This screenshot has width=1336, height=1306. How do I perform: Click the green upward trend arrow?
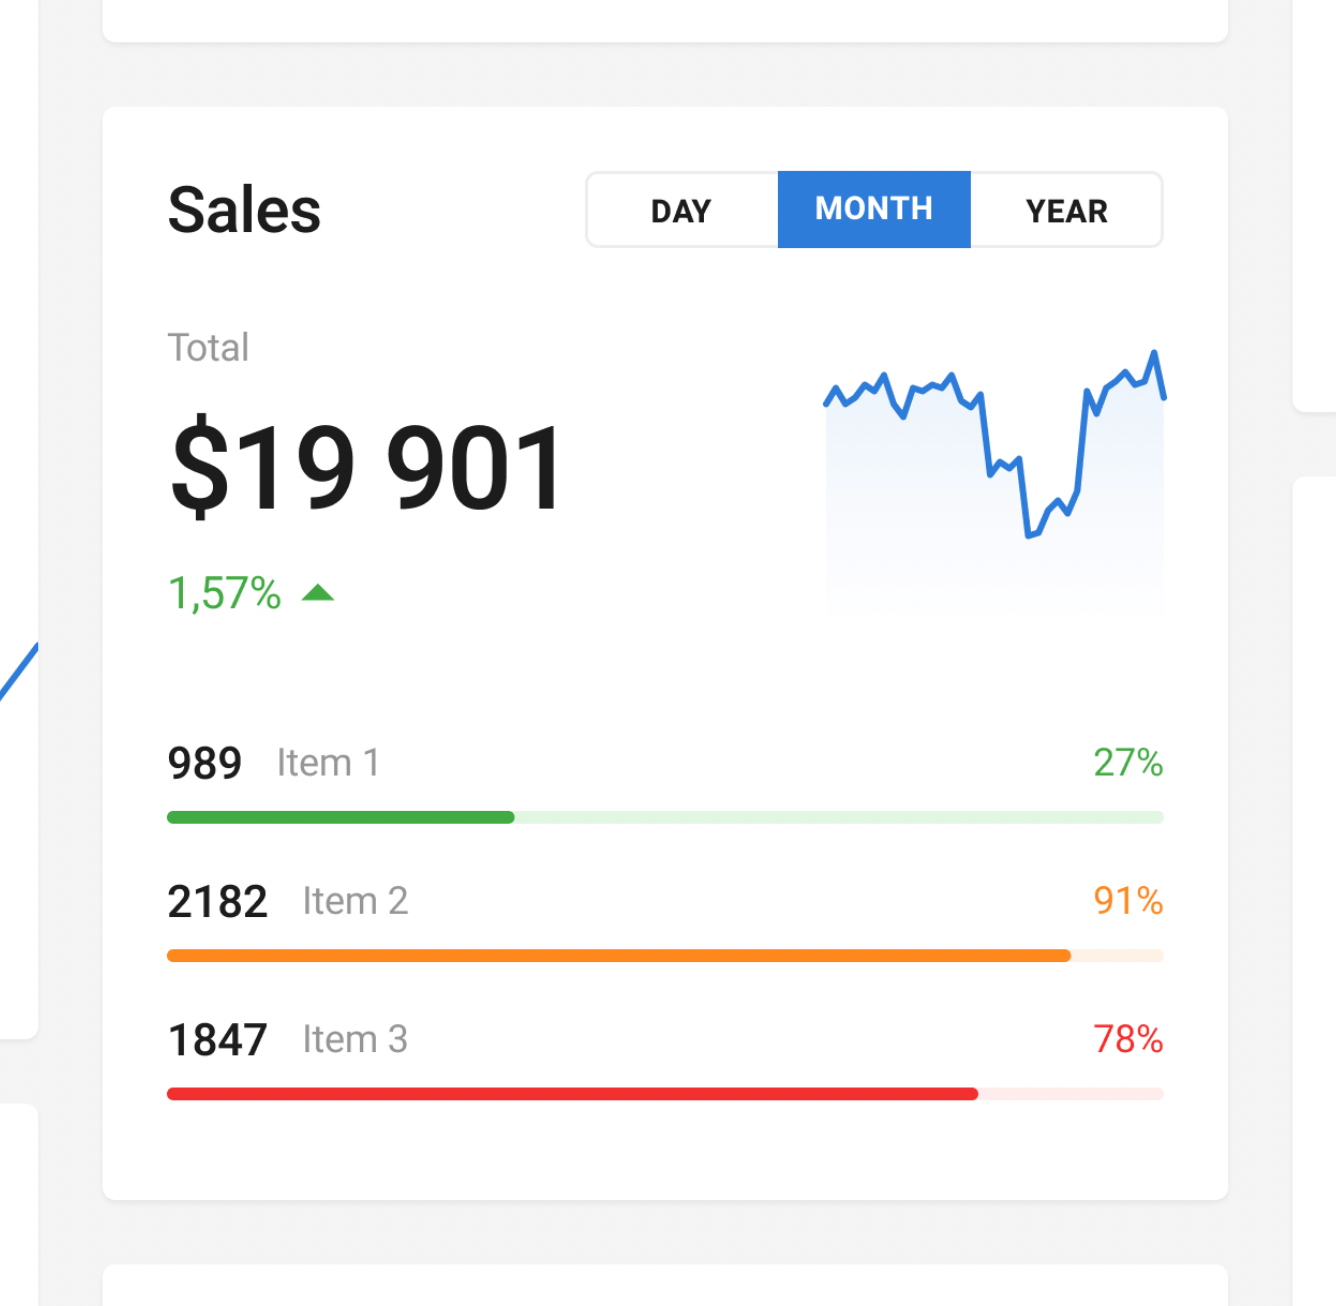click(318, 593)
